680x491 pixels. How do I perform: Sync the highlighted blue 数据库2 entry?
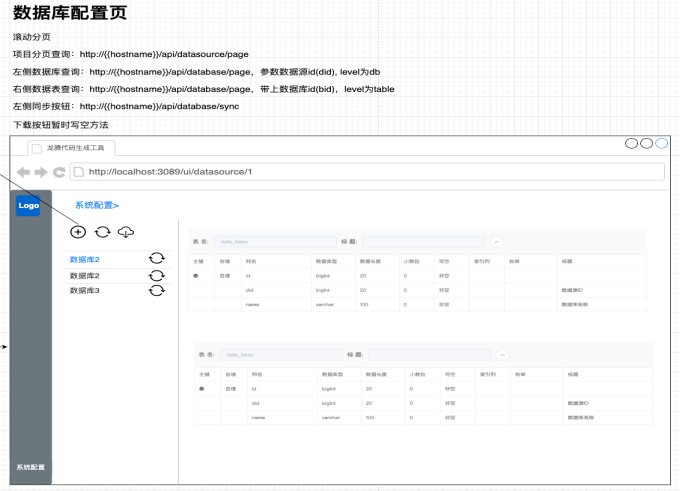click(156, 259)
